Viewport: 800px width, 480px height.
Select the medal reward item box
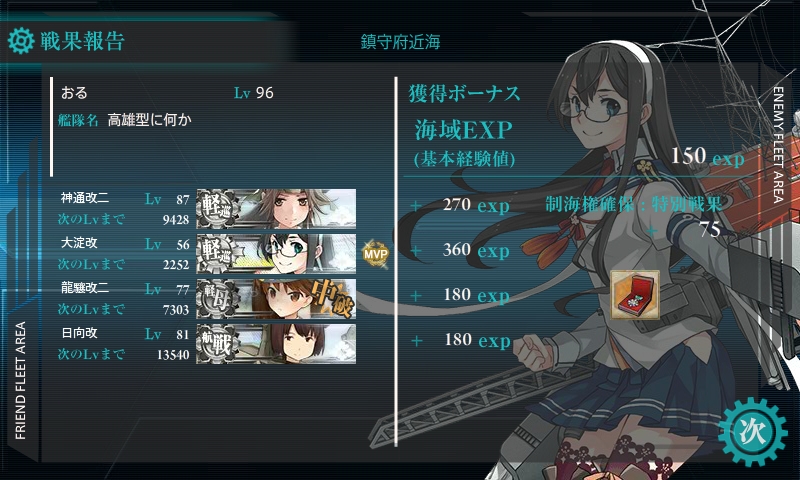(635, 295)
